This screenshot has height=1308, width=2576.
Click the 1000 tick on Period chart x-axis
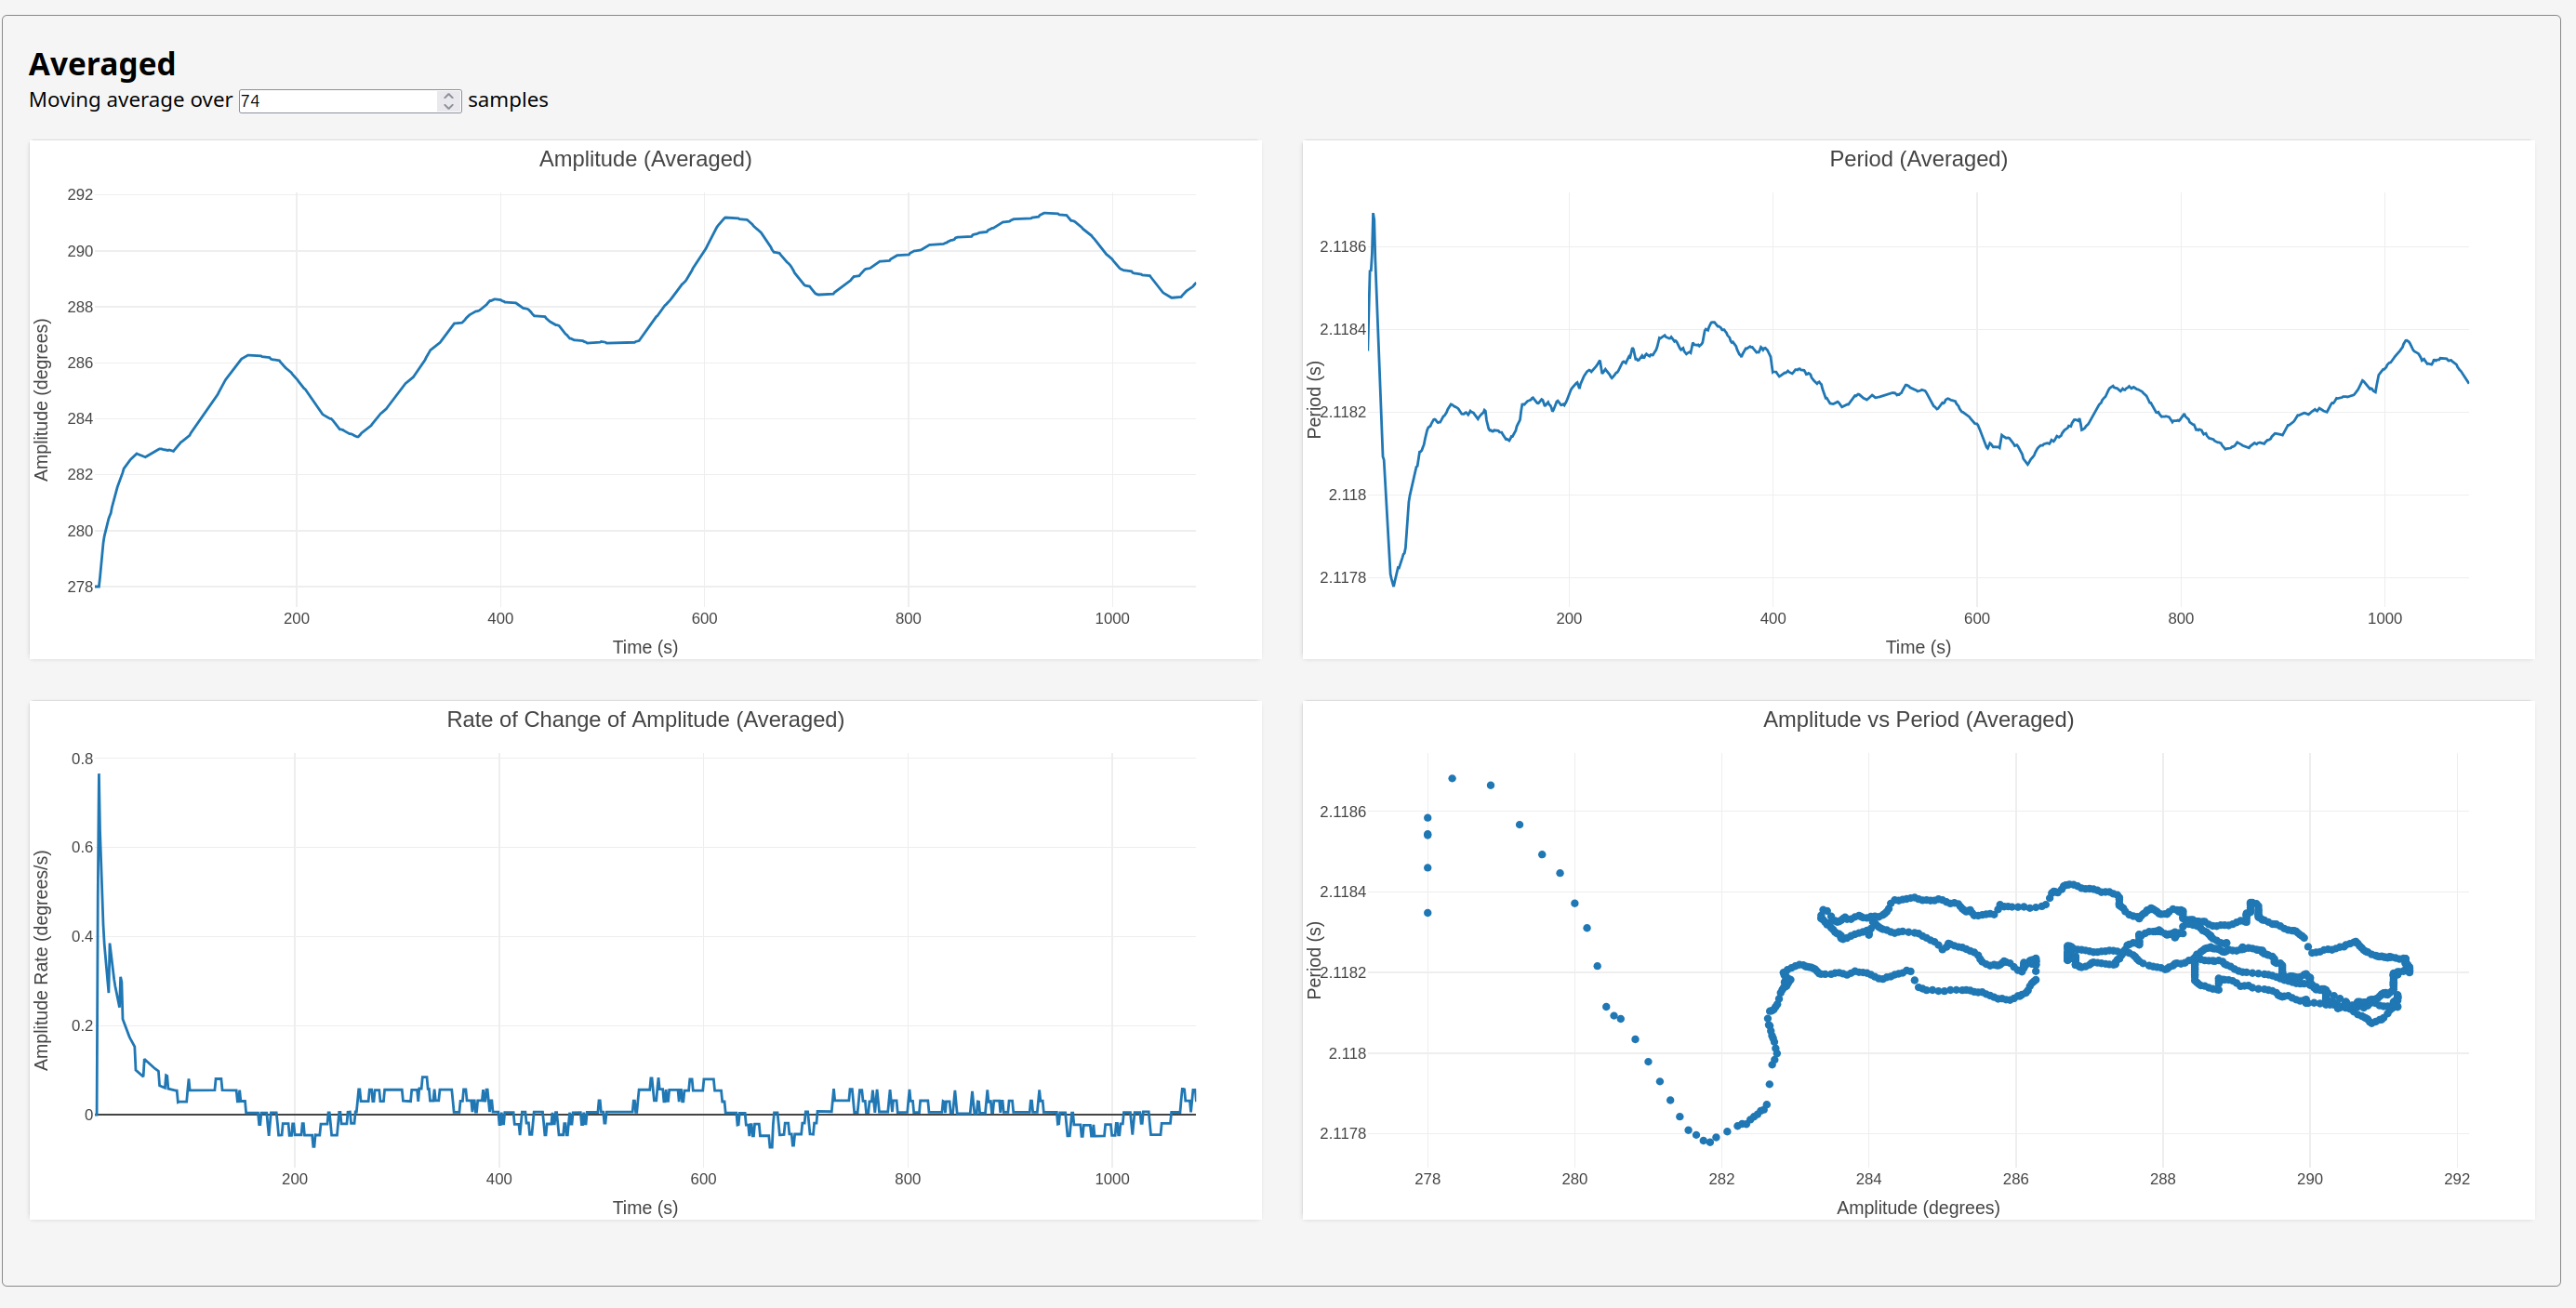point(2384,618)
